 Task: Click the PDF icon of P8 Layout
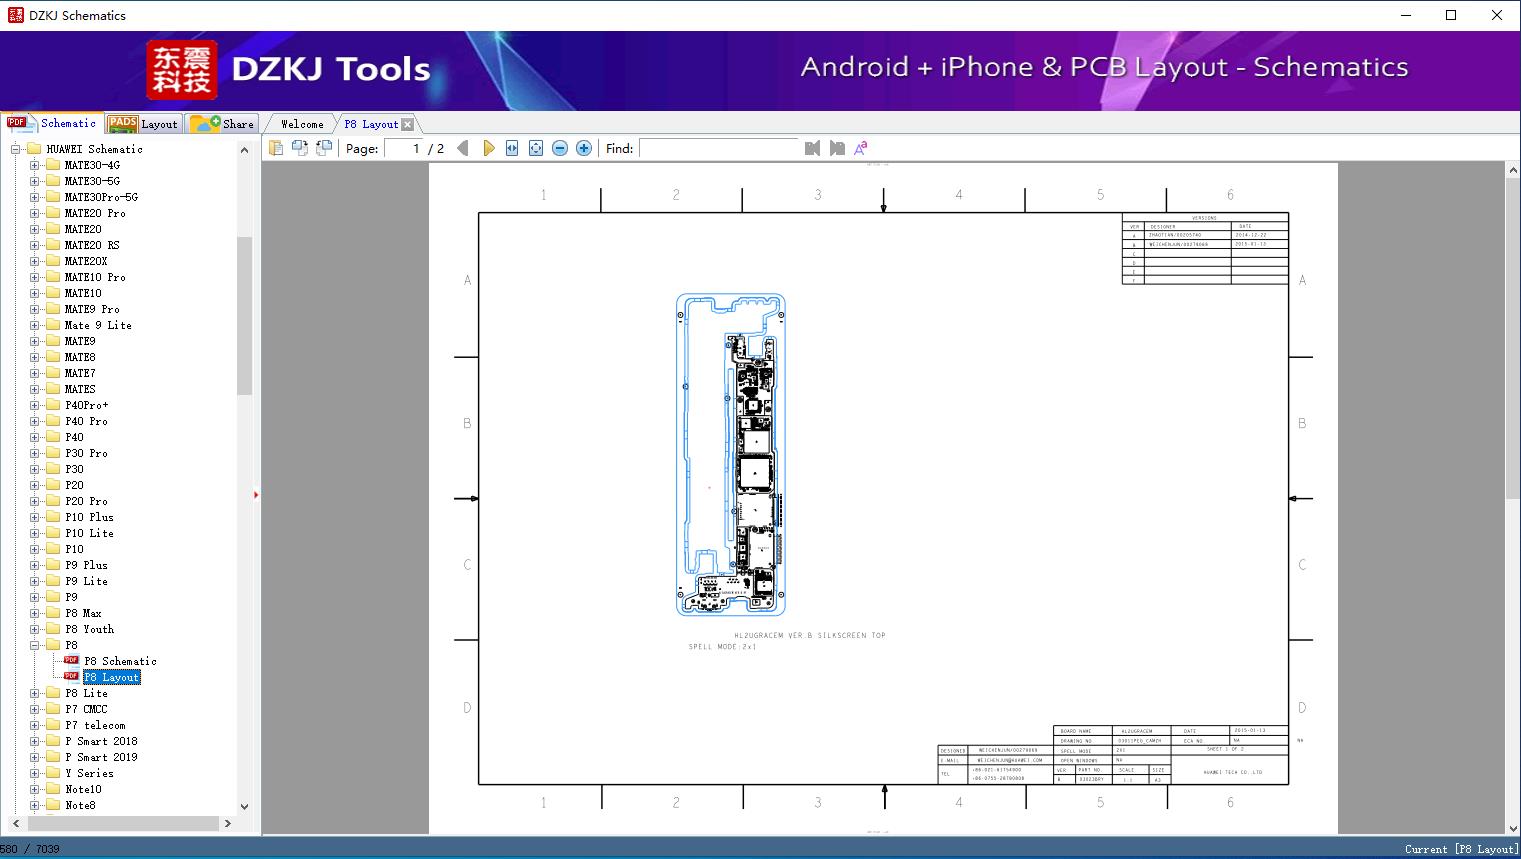pos(71,676)
